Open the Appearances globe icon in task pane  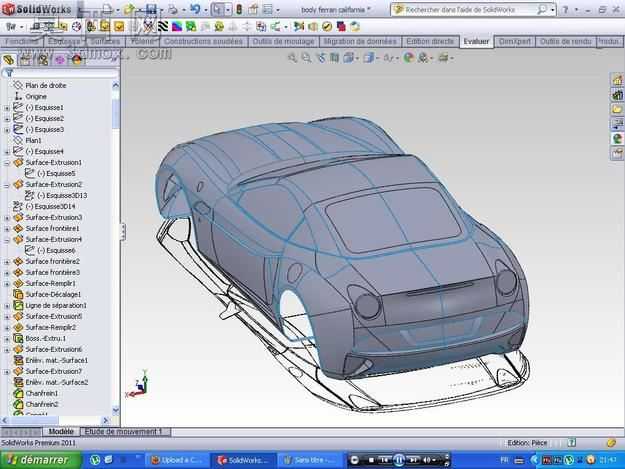(617, 139)
